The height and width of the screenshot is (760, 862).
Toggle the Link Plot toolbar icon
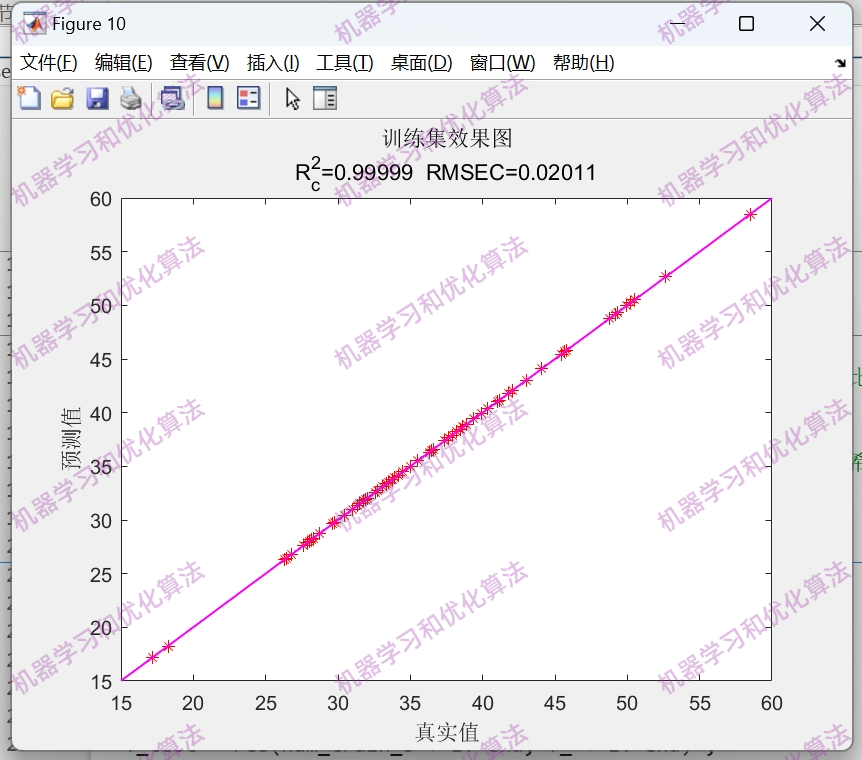tap(173, 99)
